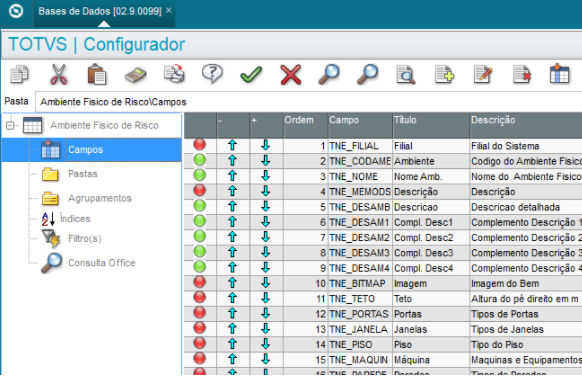
Task: Click the red status dot for TNE_MEMODS
Action: coord(200,190)
